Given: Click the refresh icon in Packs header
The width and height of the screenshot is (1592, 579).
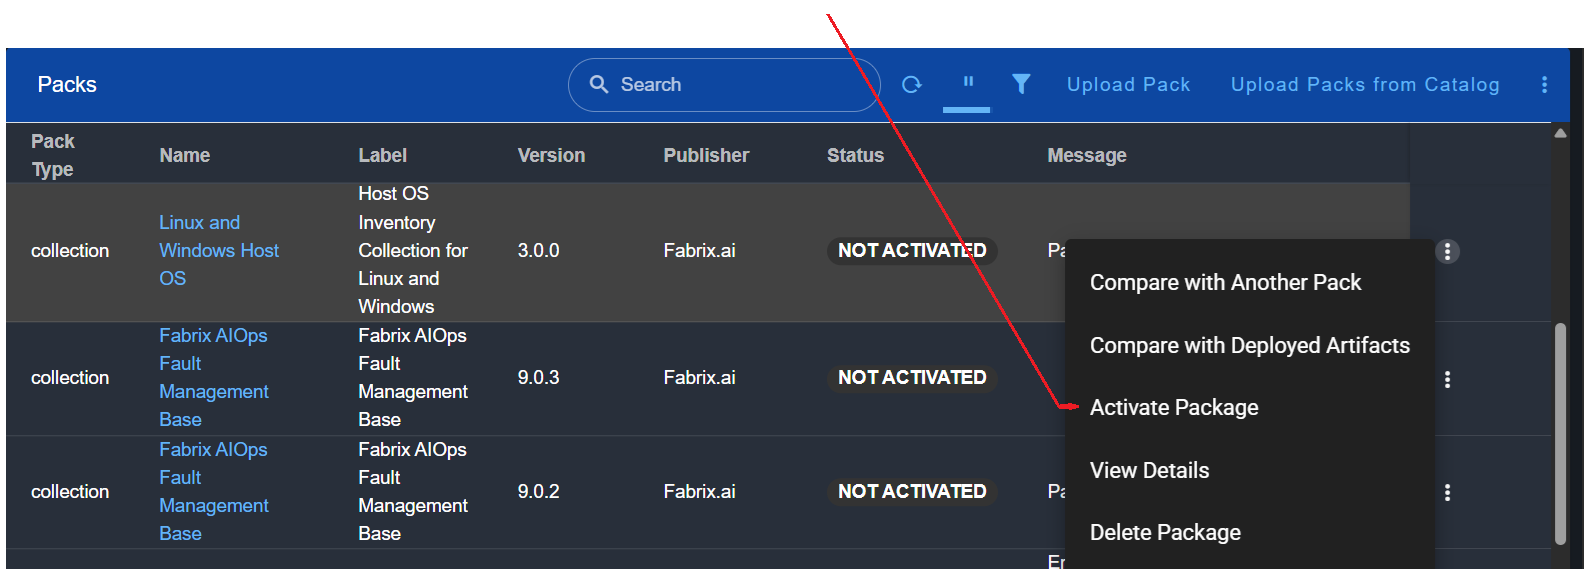Looking at the screenshot, I should coord(911,85).
